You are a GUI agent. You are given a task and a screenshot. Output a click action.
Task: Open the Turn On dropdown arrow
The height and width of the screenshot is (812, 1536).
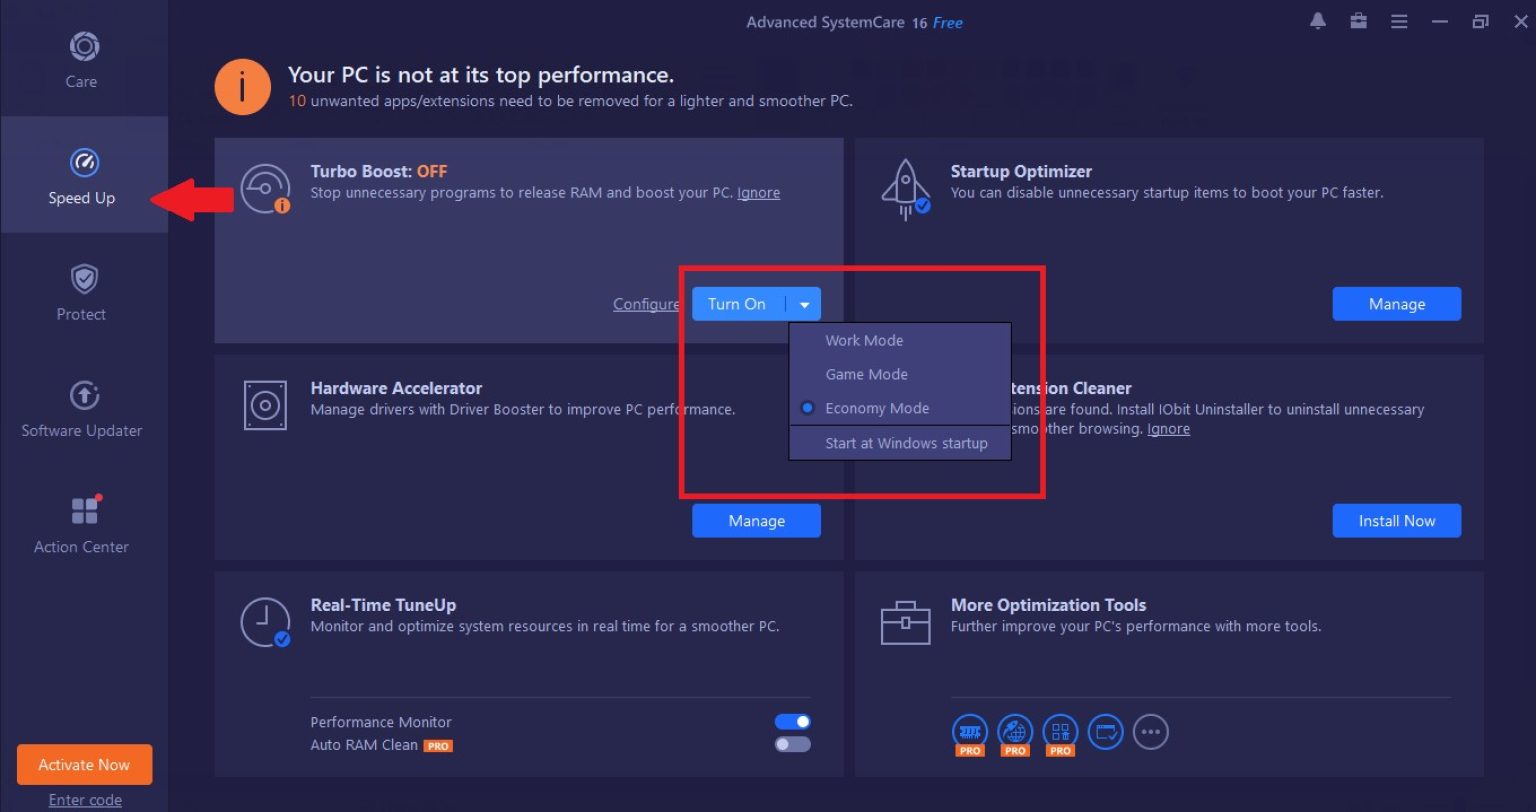(804, 303)
